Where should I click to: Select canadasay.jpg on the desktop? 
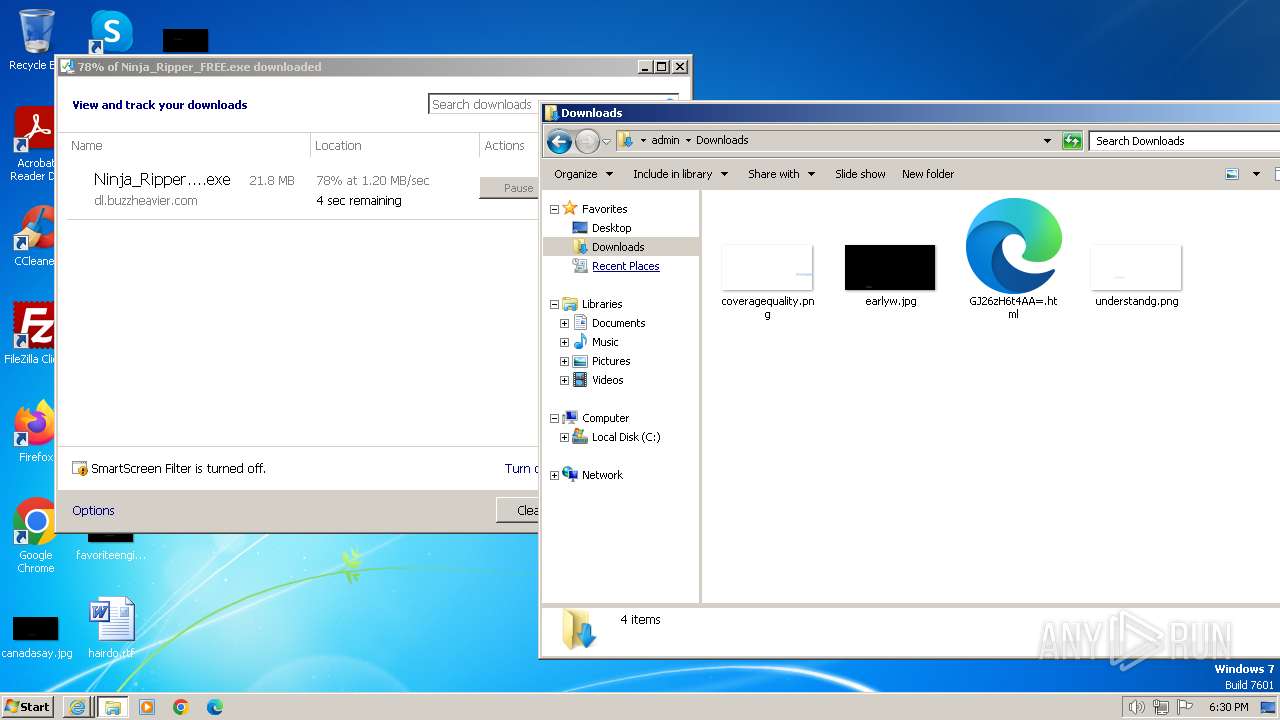(x=36, y=636)
